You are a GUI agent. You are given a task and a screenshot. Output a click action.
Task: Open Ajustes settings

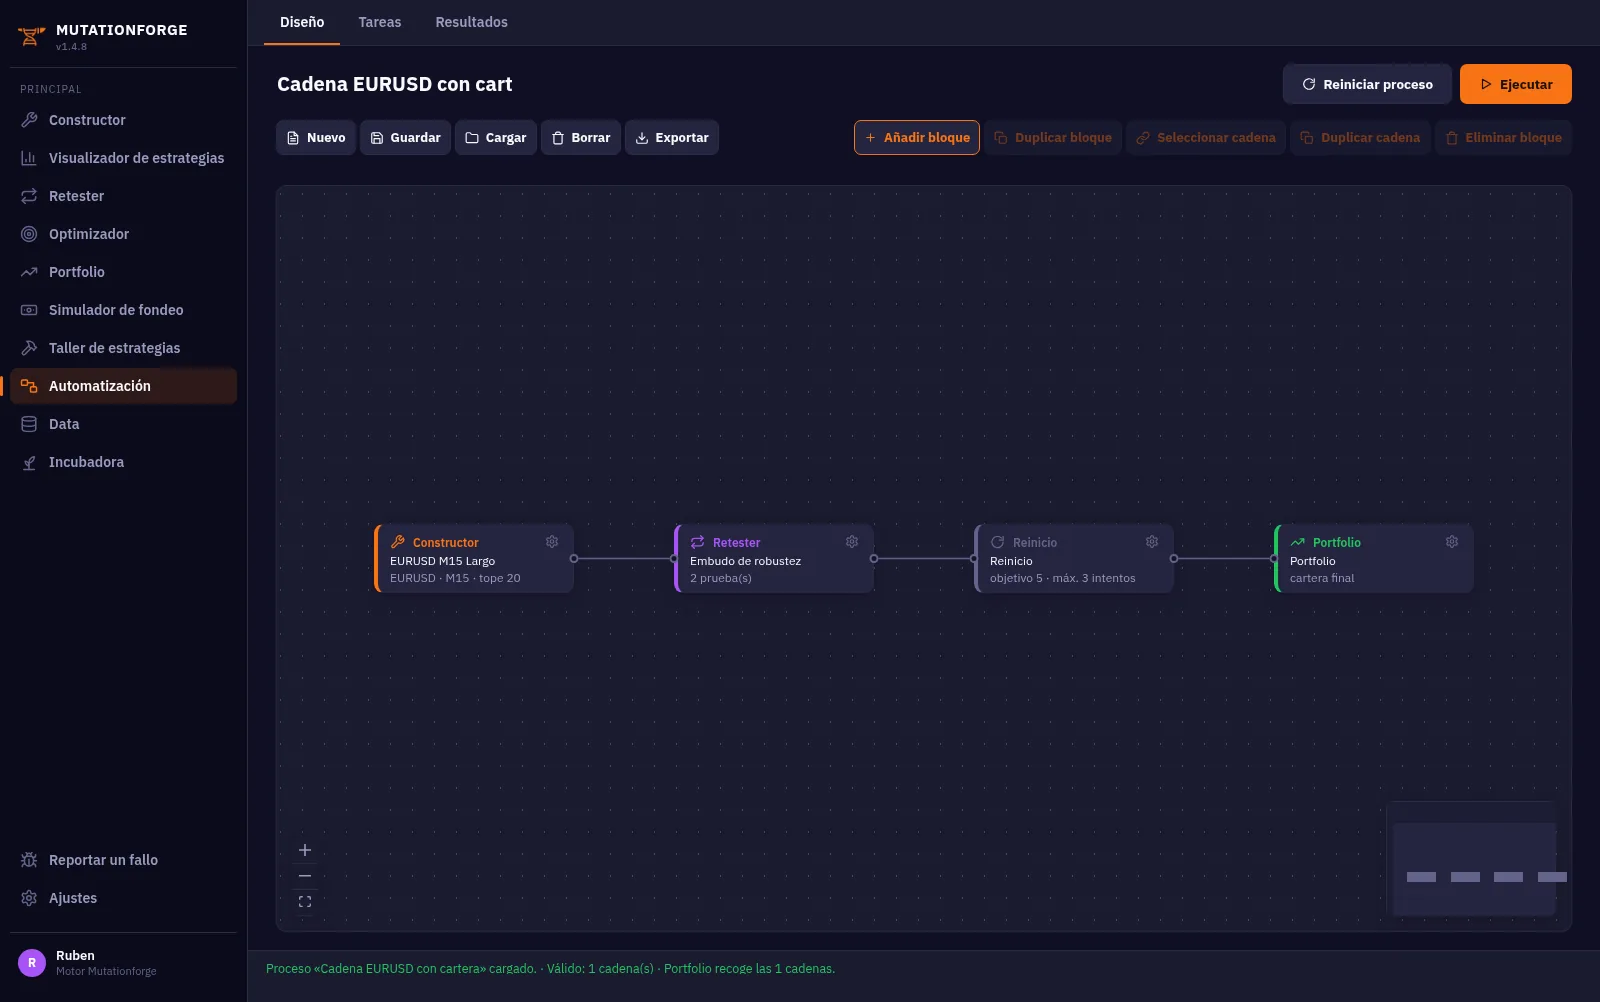click(123, 898)
